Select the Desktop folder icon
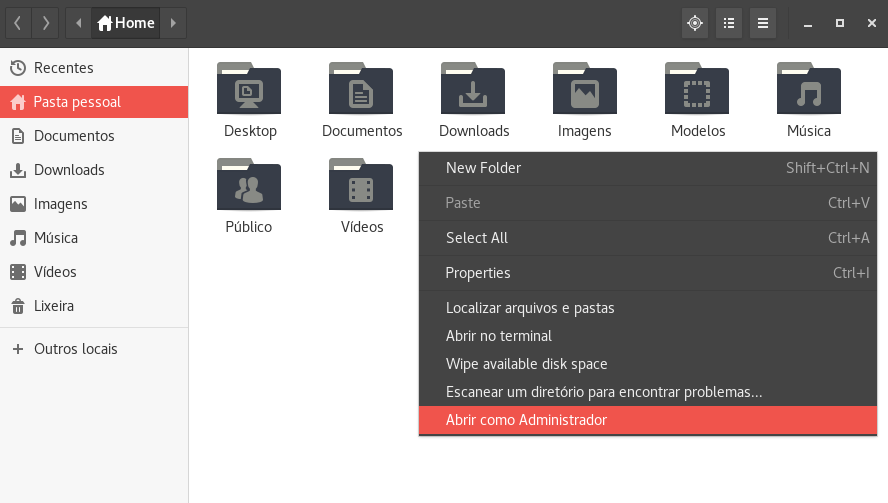 [249, 89]
